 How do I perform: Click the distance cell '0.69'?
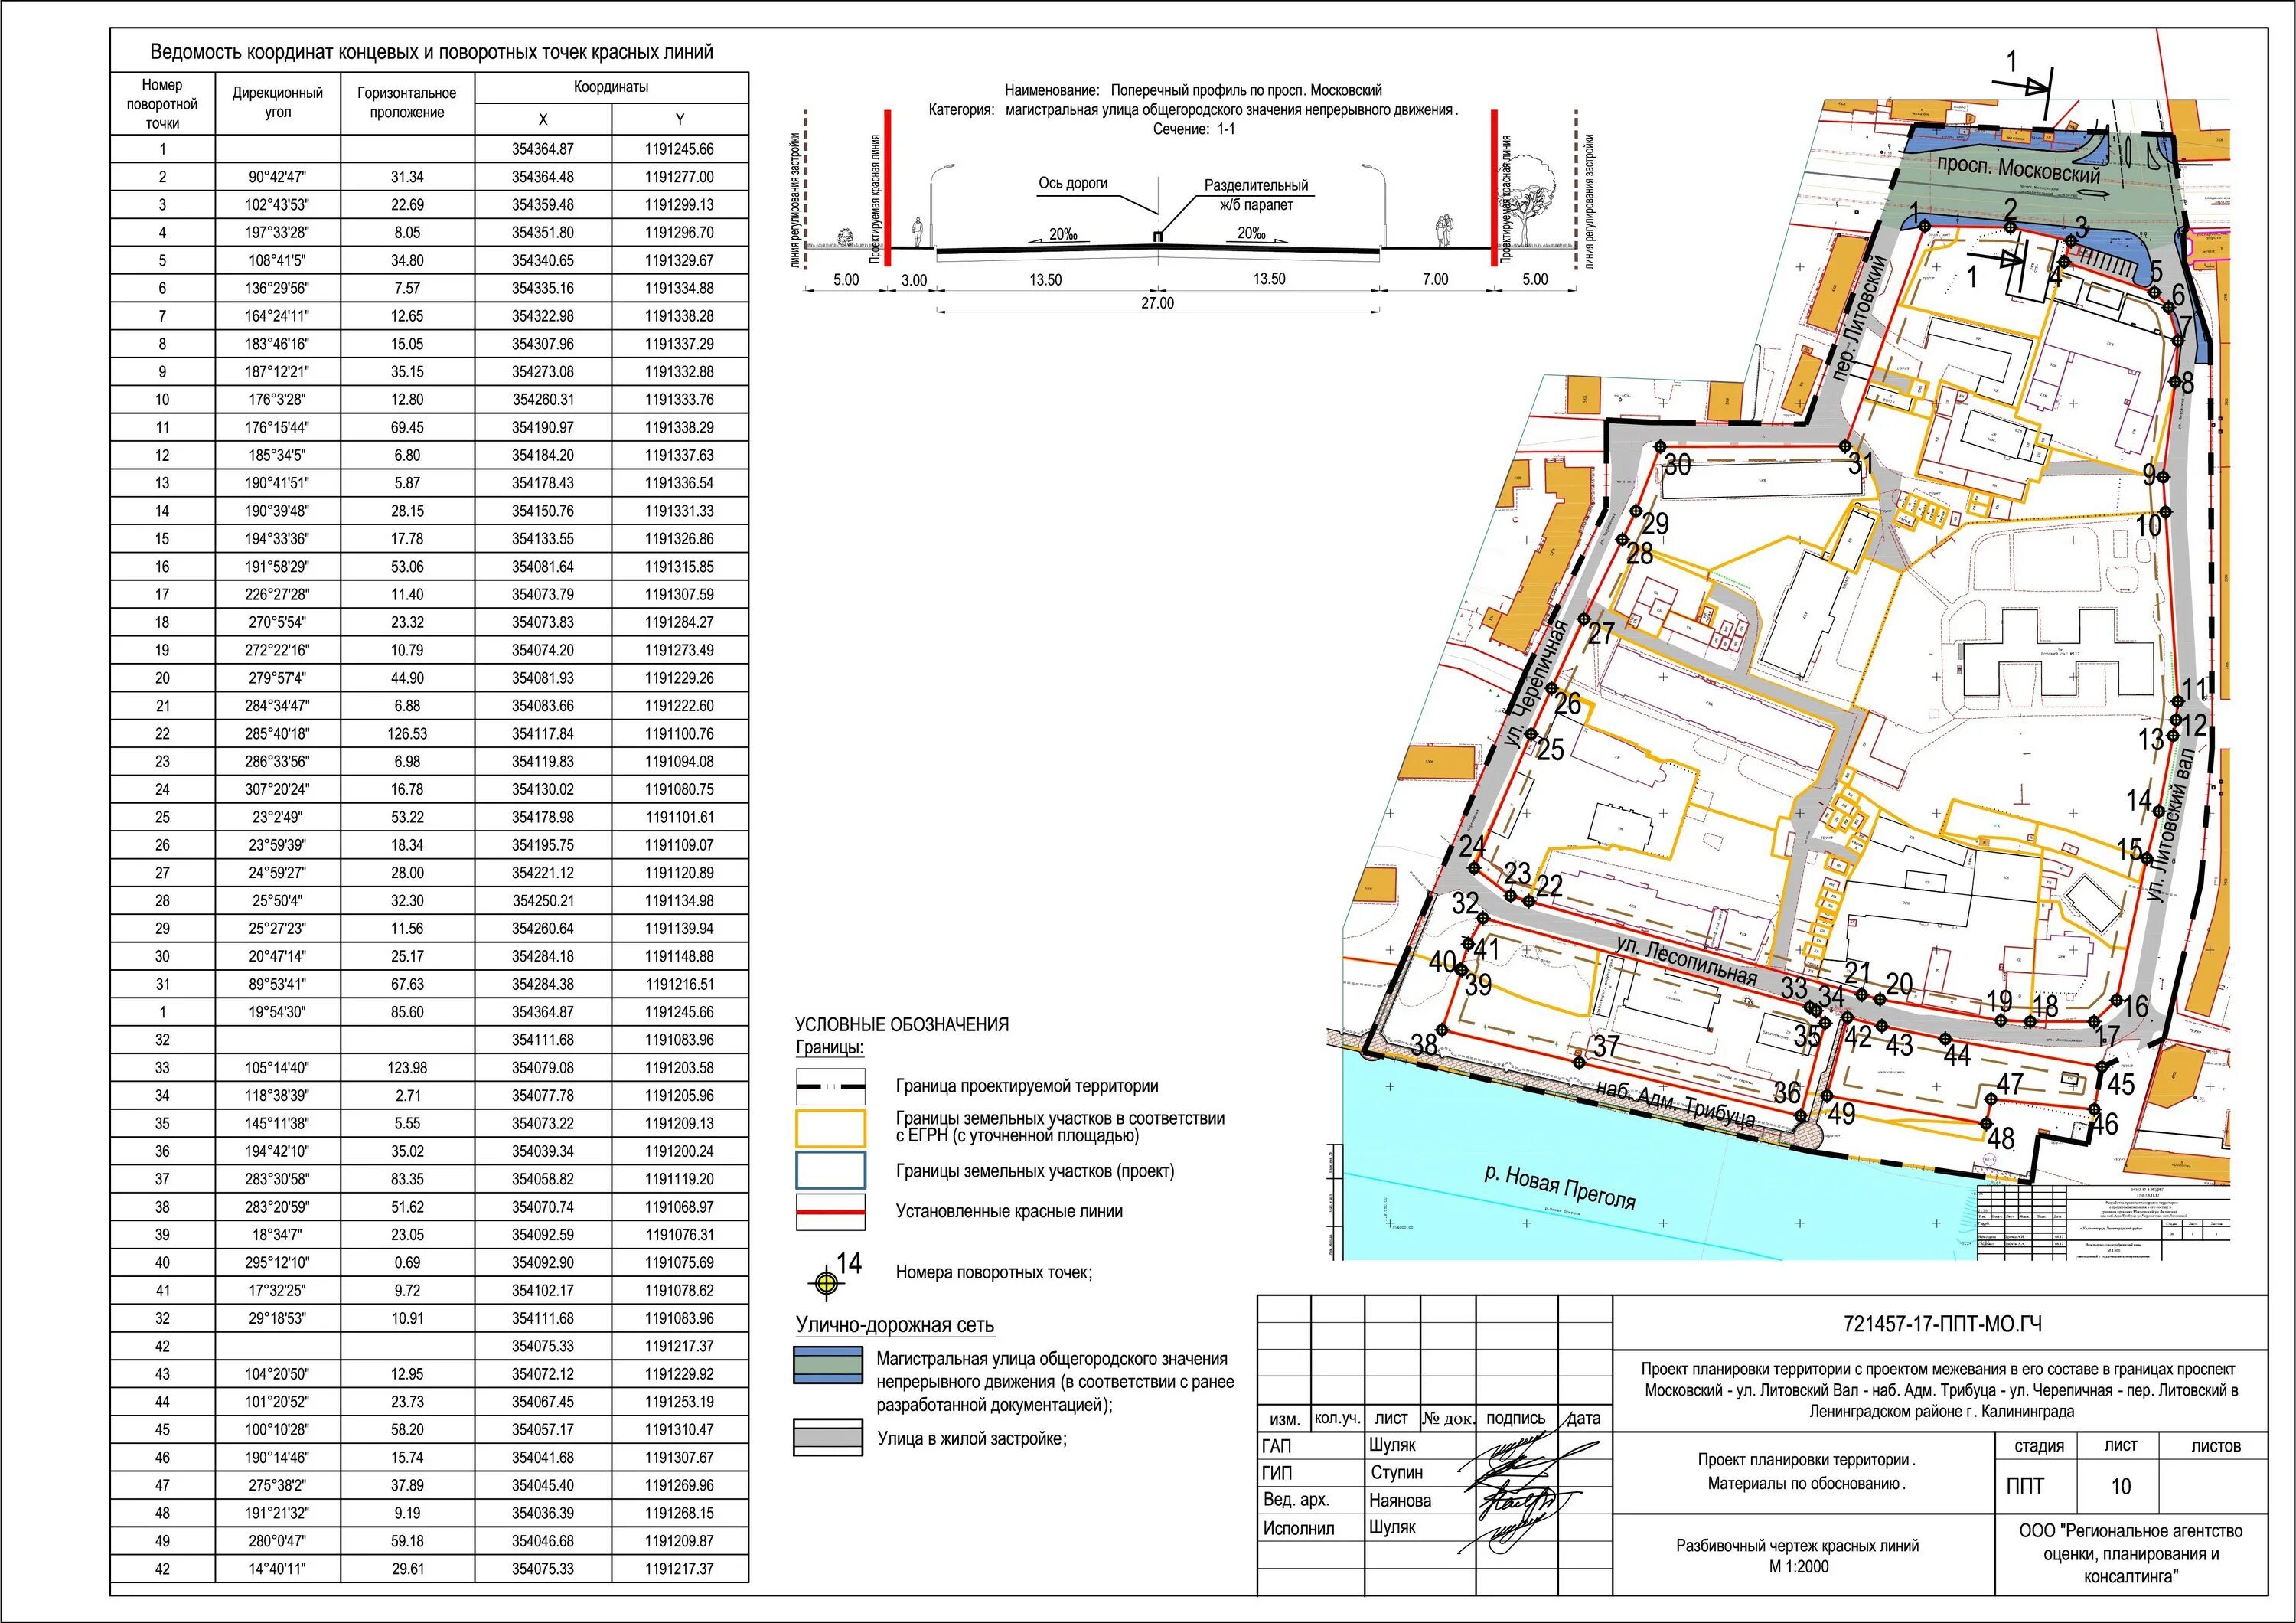[x=407, y=1262]
